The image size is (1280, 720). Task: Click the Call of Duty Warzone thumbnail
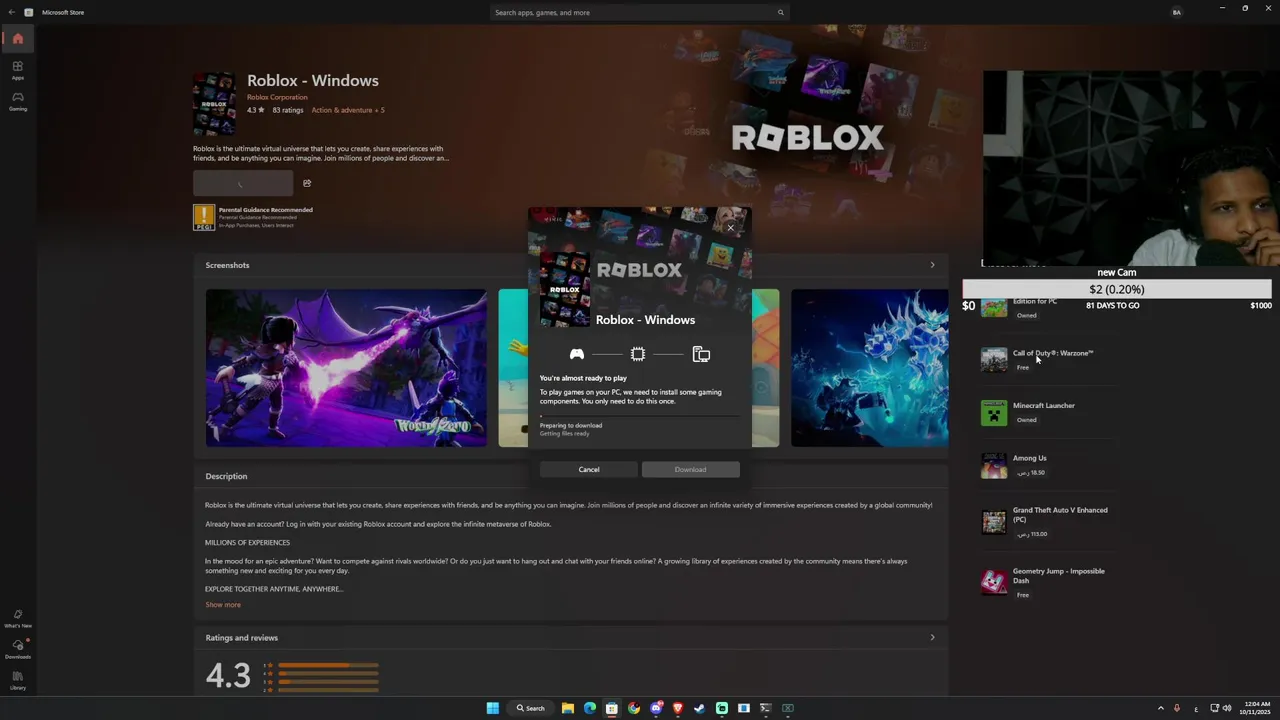(x=994, y=360)
